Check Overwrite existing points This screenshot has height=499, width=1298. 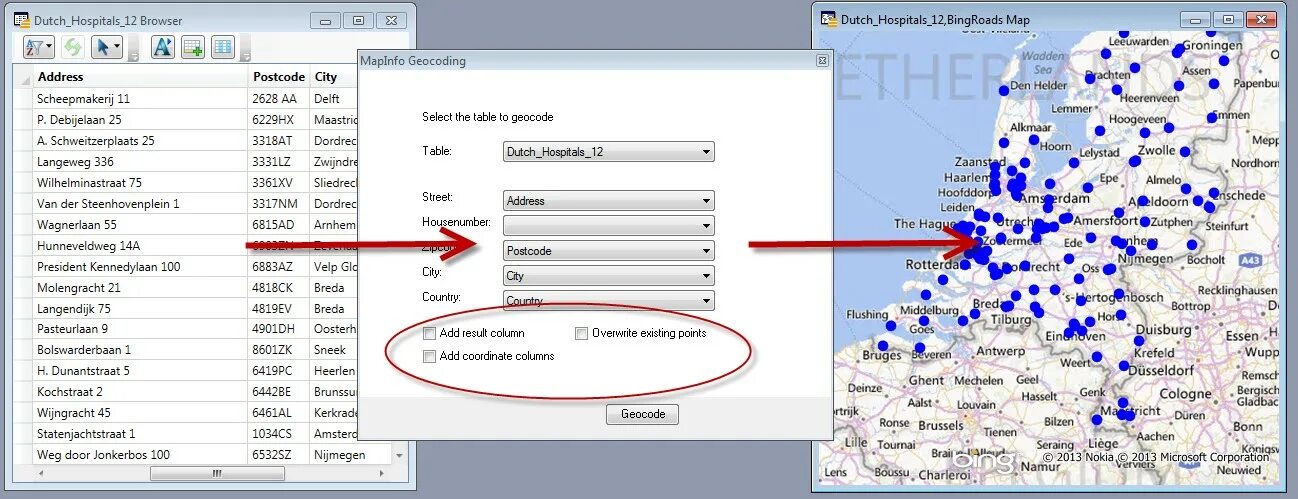581,333
